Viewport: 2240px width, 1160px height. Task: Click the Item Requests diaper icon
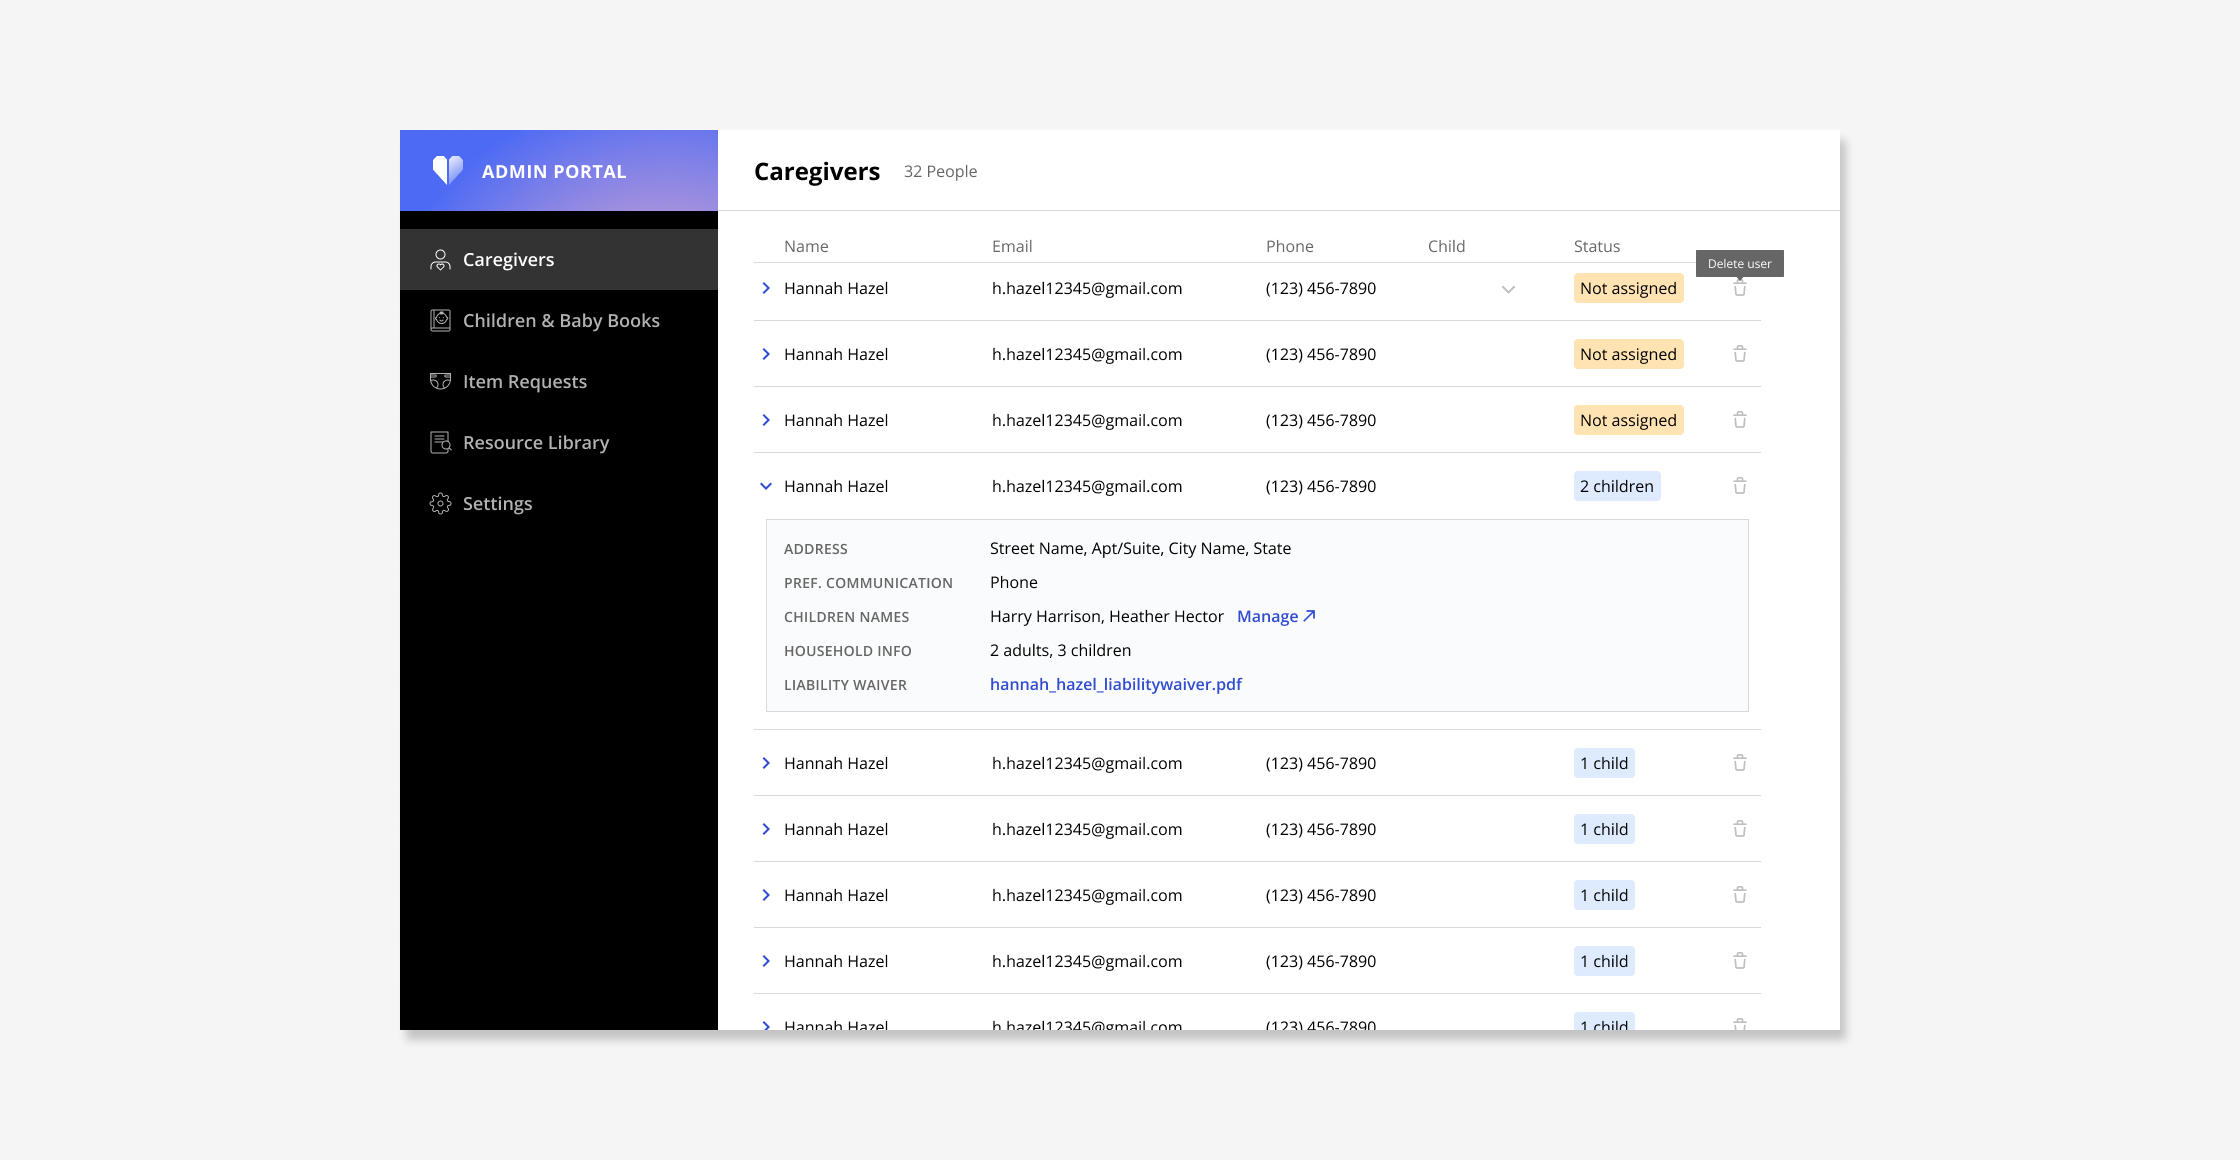coord(440,381)
